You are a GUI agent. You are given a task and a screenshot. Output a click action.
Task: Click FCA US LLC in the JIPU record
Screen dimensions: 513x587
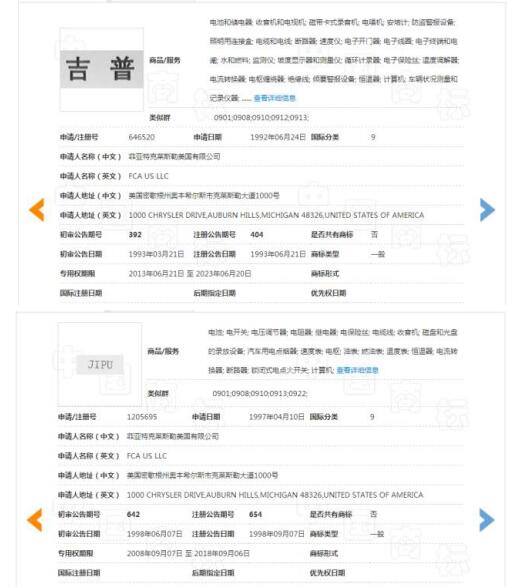pos(147,456)
